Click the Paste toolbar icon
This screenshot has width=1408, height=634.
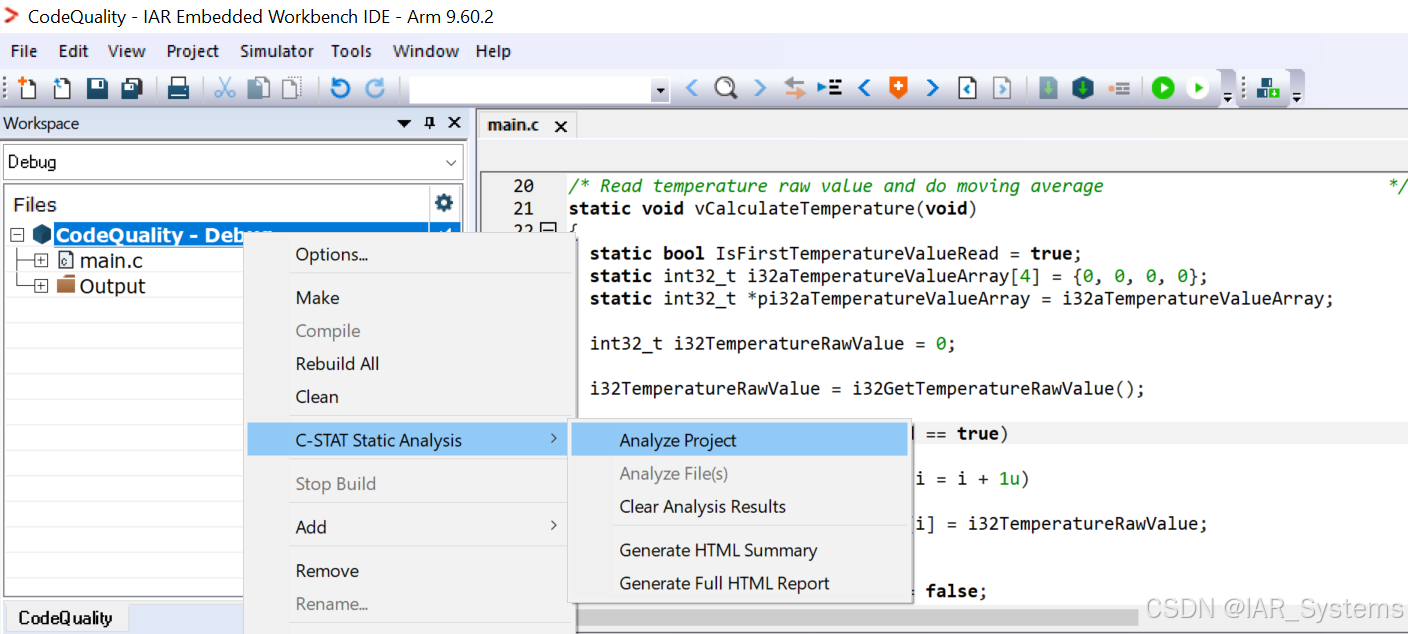click(x=291, y=89)
